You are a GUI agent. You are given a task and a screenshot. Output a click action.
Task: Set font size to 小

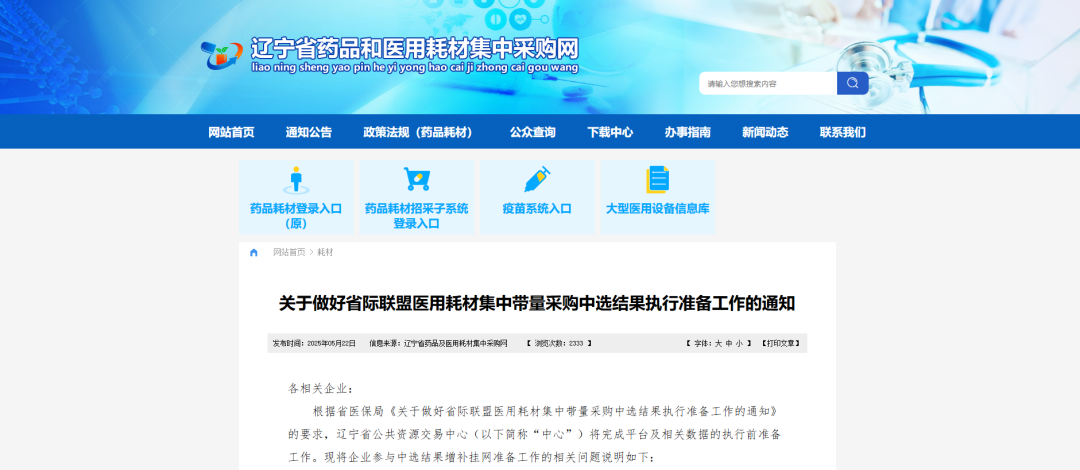pyautogui.click(x=740, y=343)
